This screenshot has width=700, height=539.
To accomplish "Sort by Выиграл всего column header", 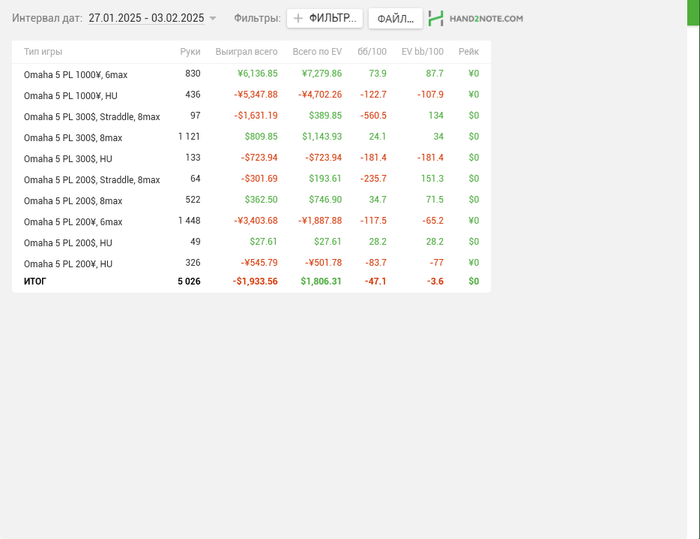I will pyautogui.click(x=246, y=52).
